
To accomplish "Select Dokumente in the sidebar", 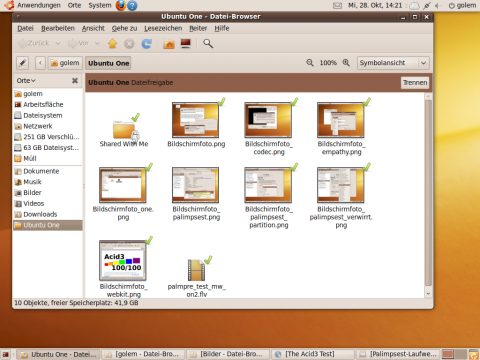I will click(48, 171).
